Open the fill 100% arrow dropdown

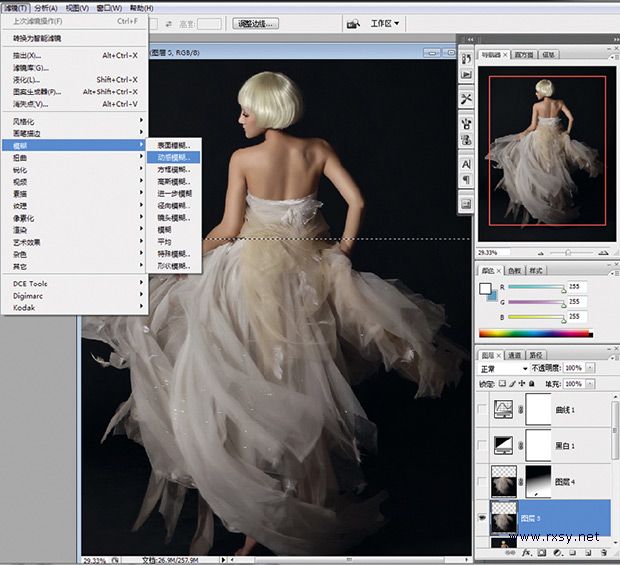point(590,384)
